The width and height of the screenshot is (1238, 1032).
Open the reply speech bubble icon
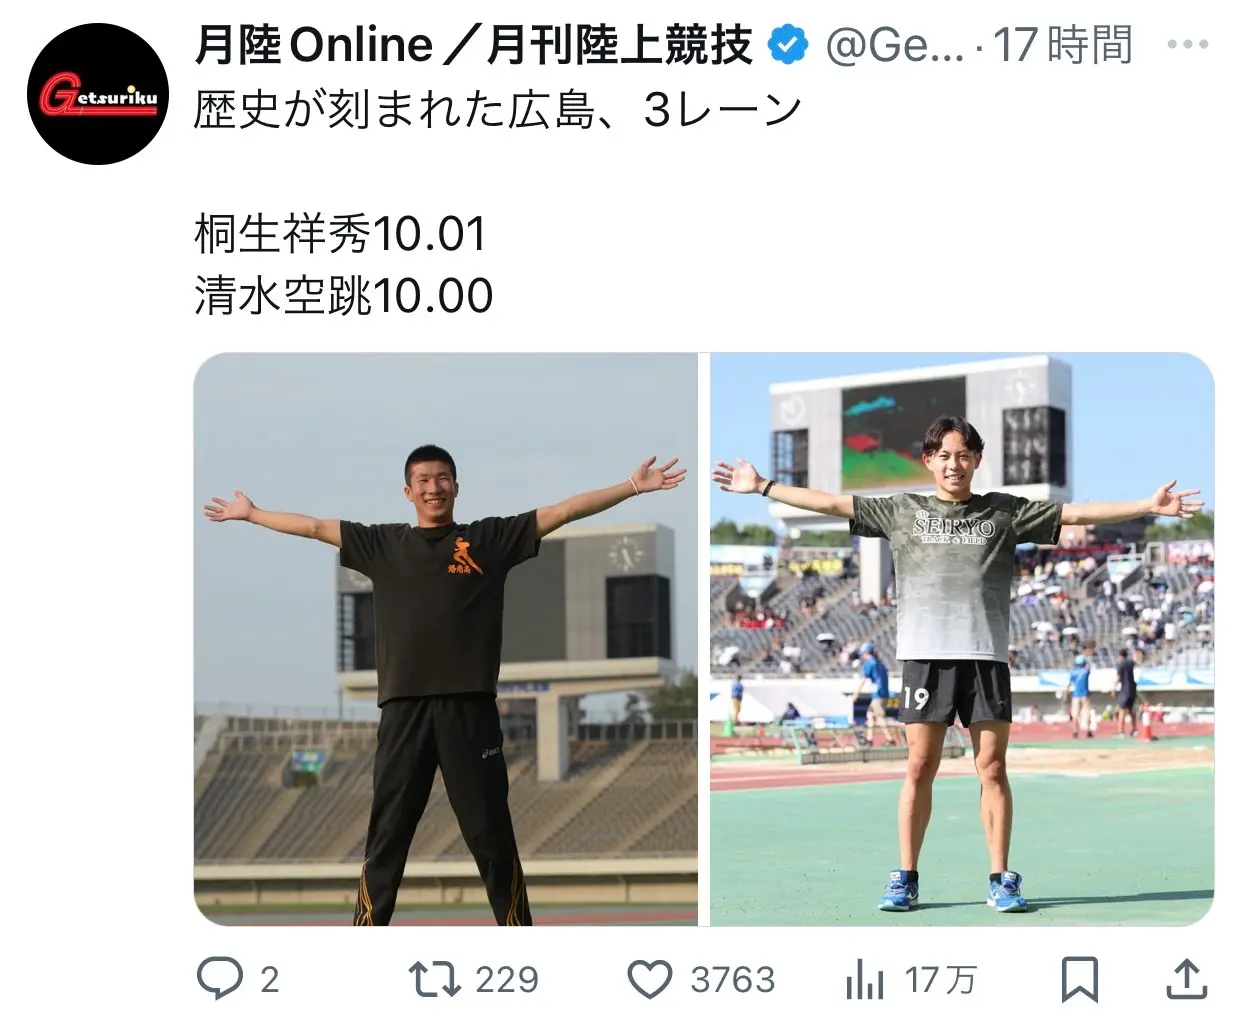point(219,979)
